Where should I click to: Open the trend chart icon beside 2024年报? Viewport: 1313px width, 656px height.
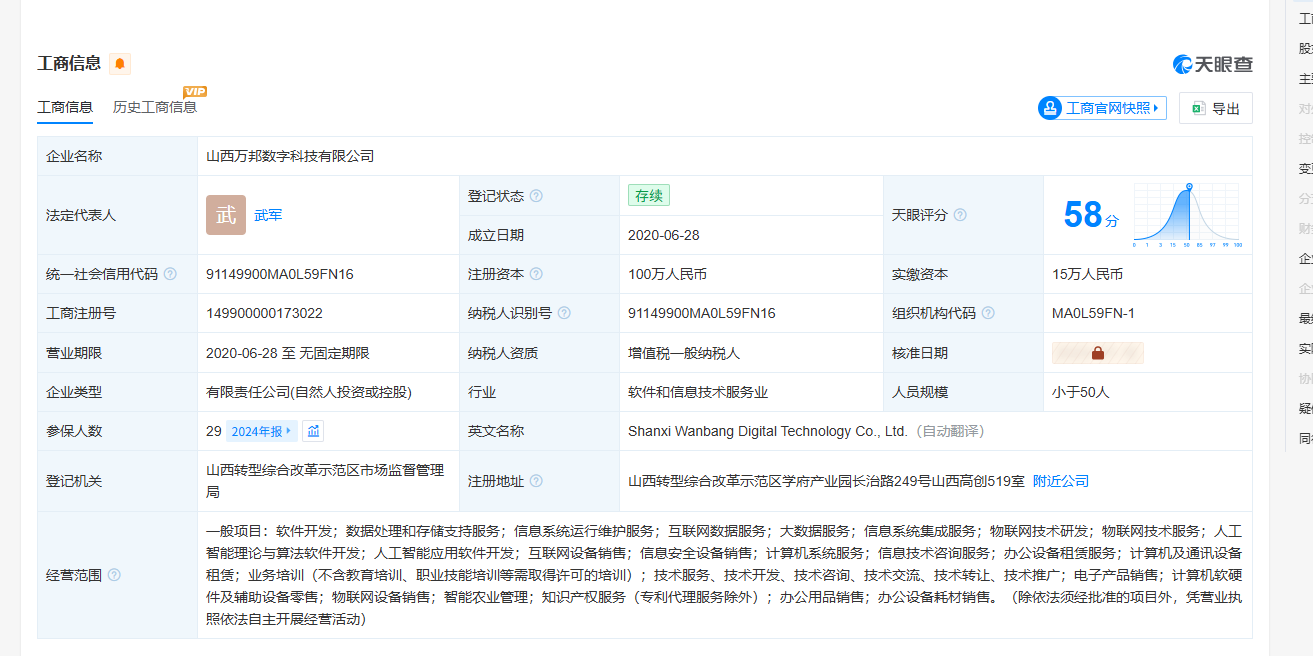(314, 431)
